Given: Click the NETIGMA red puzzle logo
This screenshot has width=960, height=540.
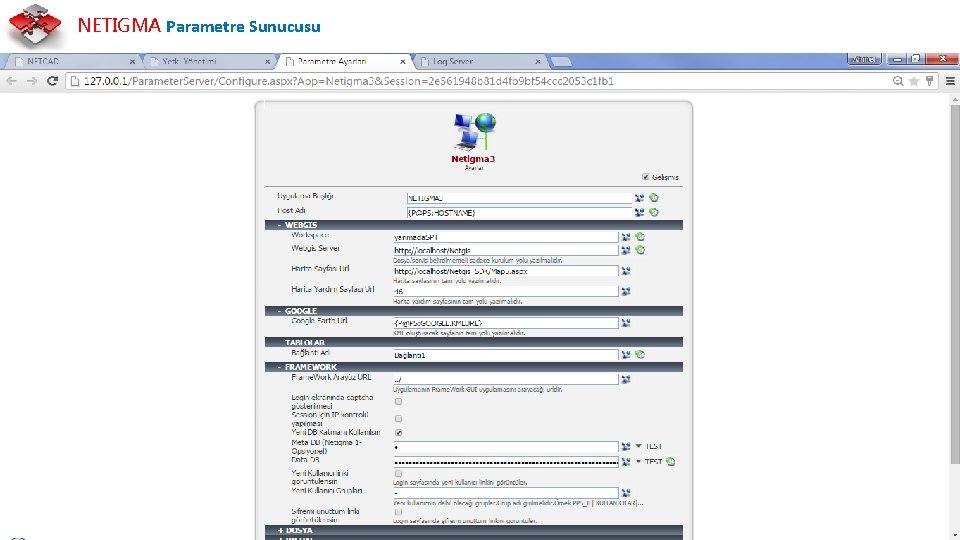Looking at the screenshot, I should pos(35,26).
